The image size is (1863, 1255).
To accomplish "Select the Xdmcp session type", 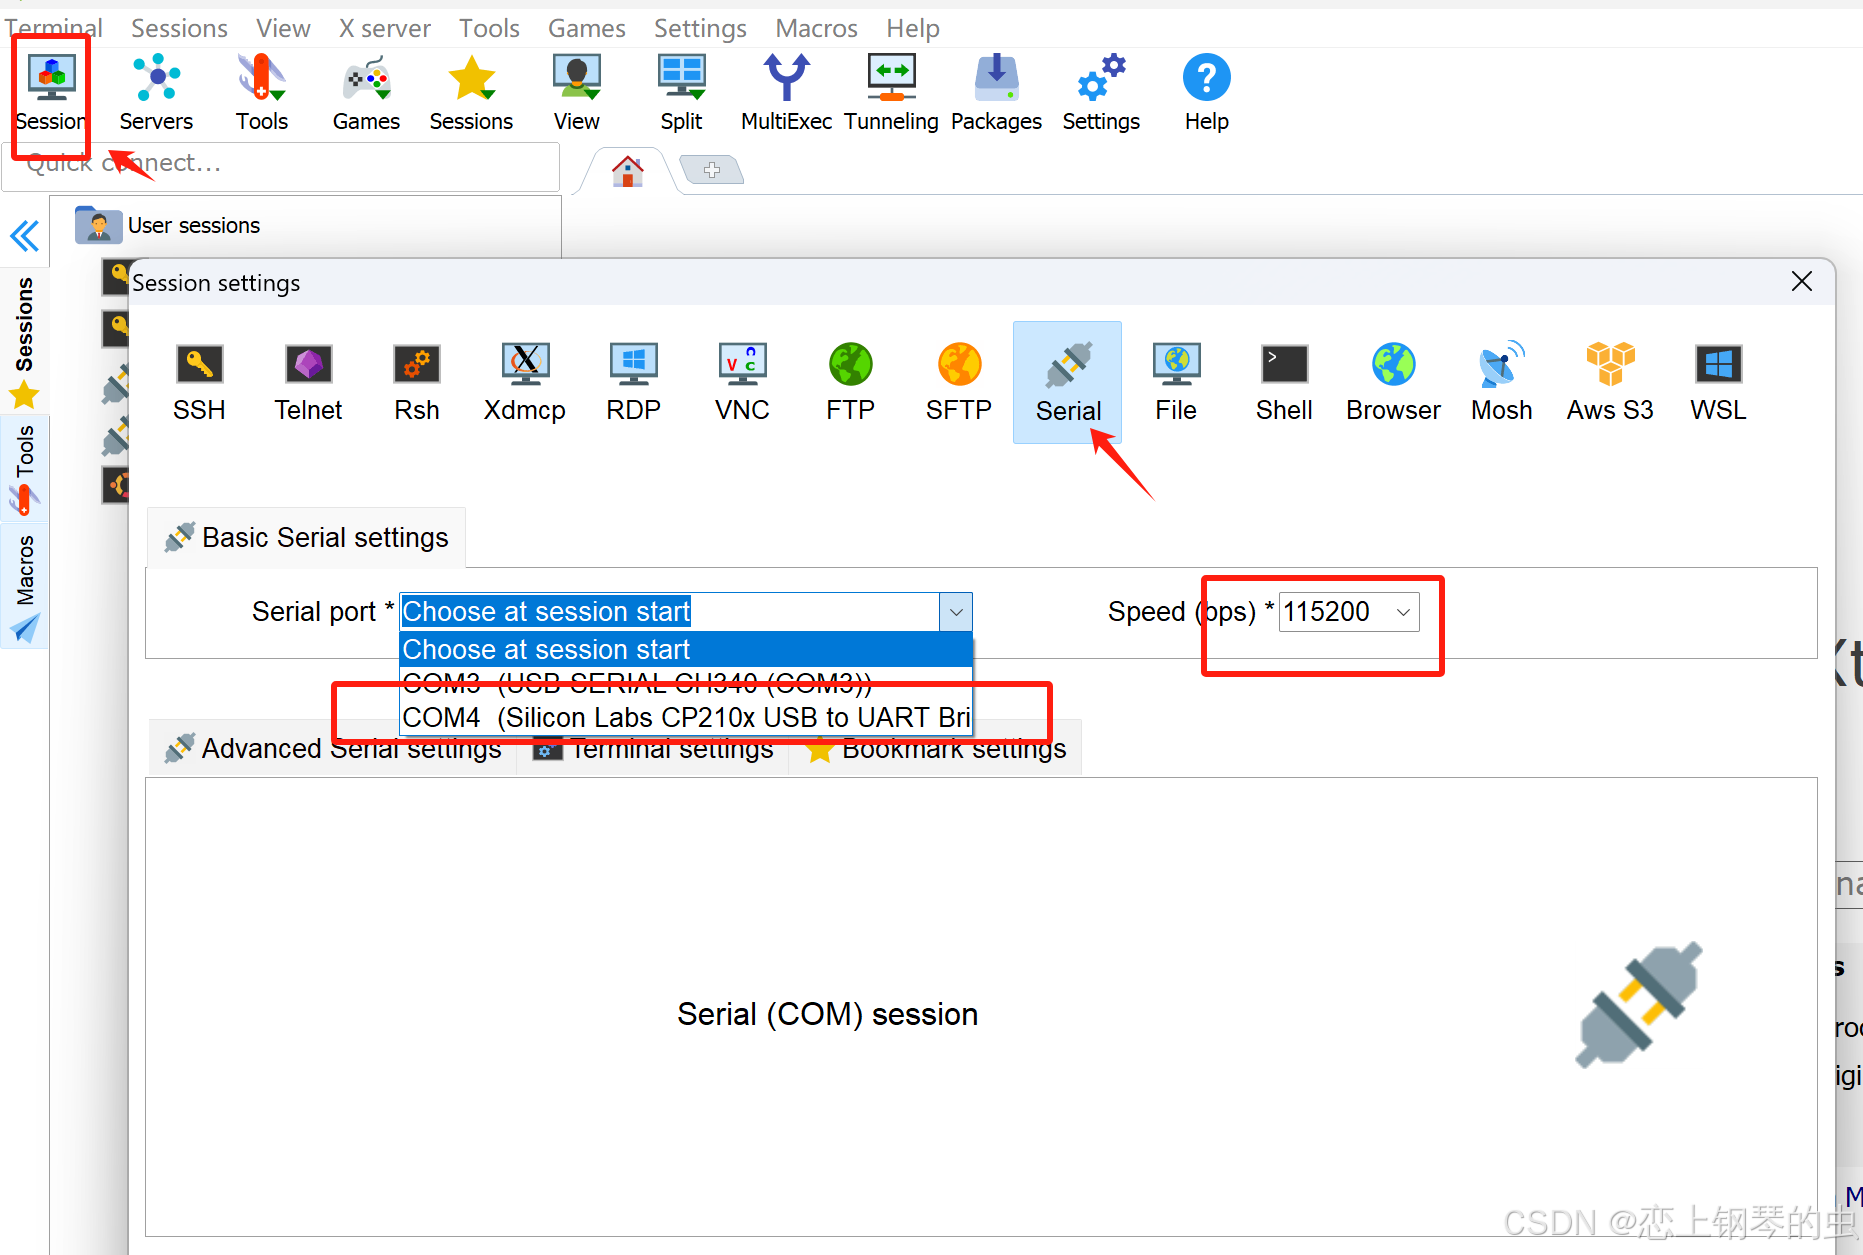I will [x=525, y=382].
